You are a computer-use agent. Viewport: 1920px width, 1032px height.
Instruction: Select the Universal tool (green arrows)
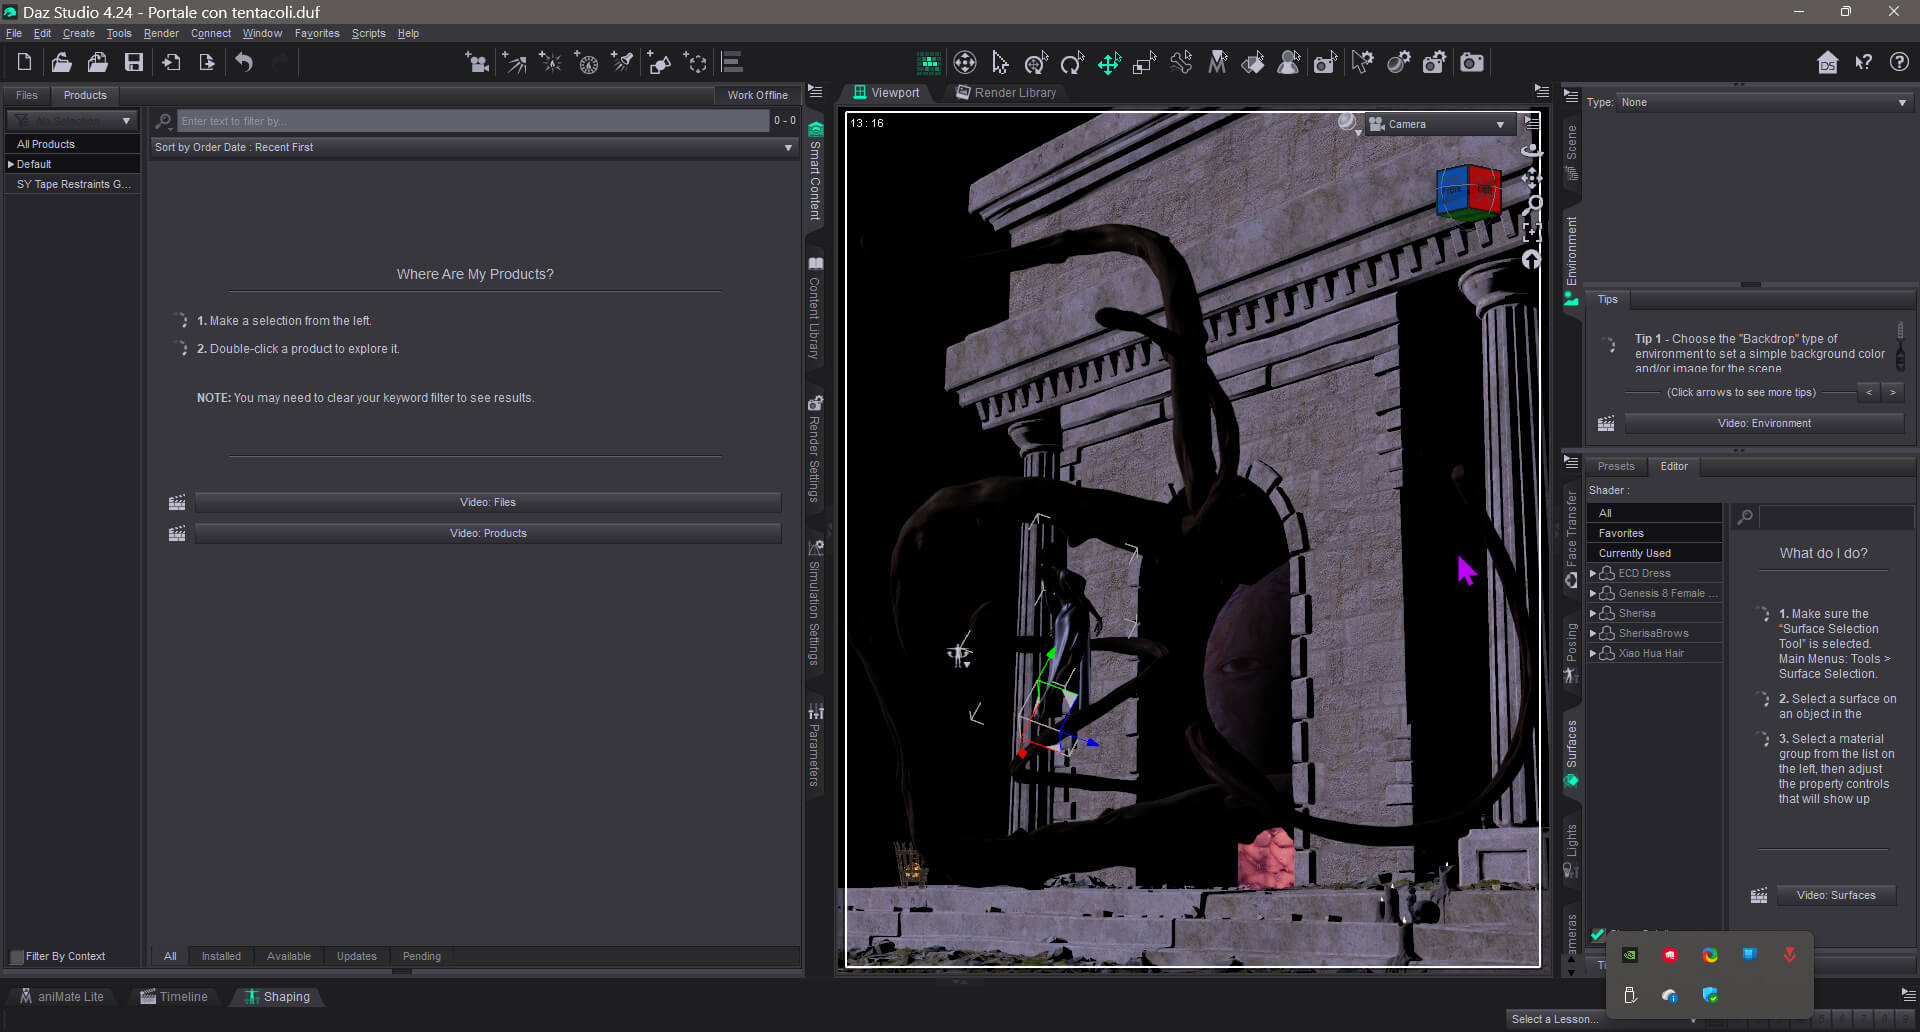coord(1109,63)
